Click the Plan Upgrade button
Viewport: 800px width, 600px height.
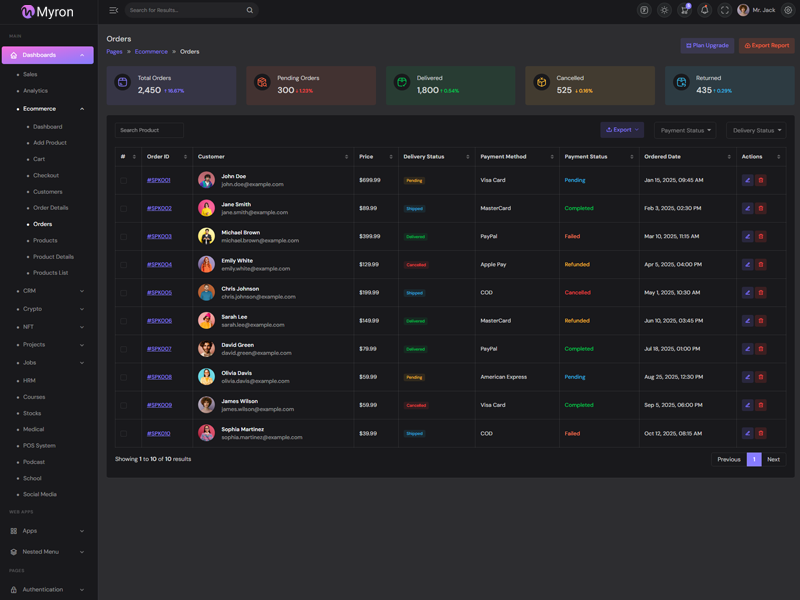[707, 45]
